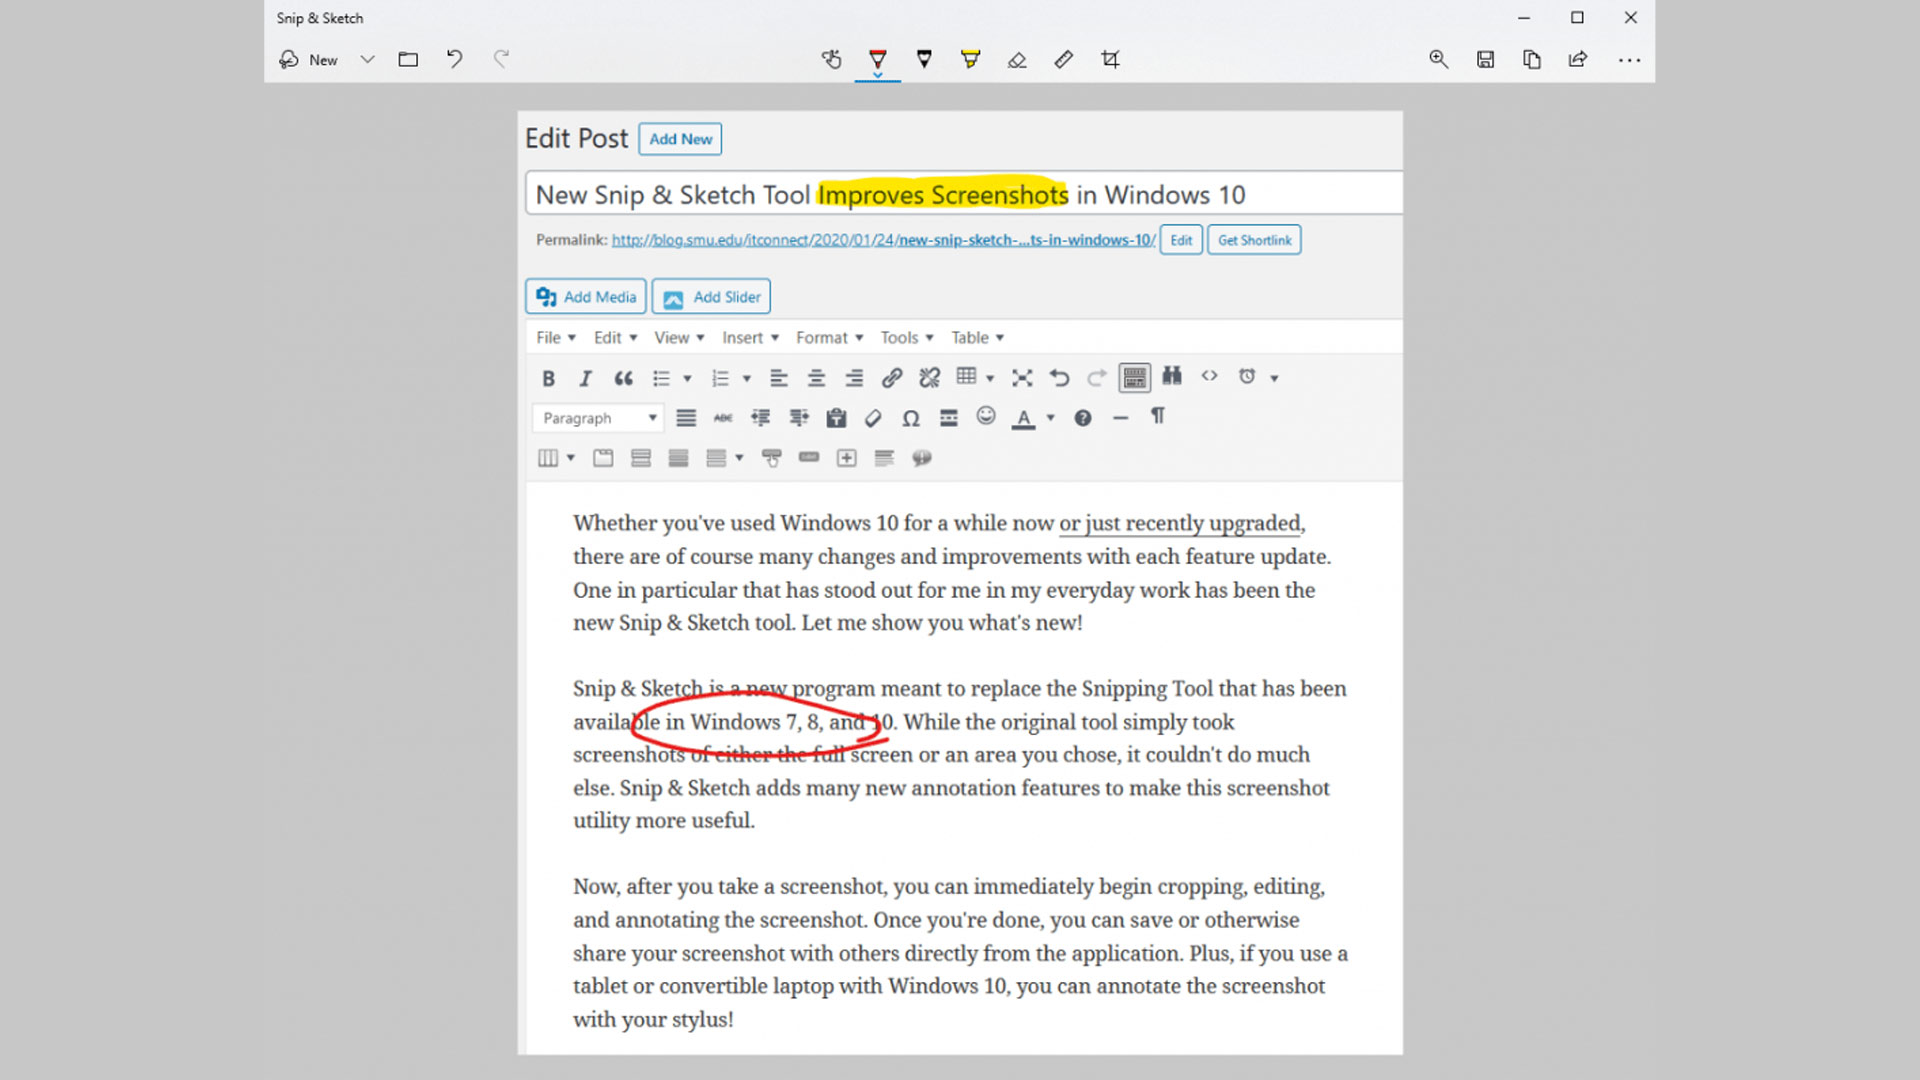Toggle touch writing in Snip & Sketch

click(x=831, y=59)
